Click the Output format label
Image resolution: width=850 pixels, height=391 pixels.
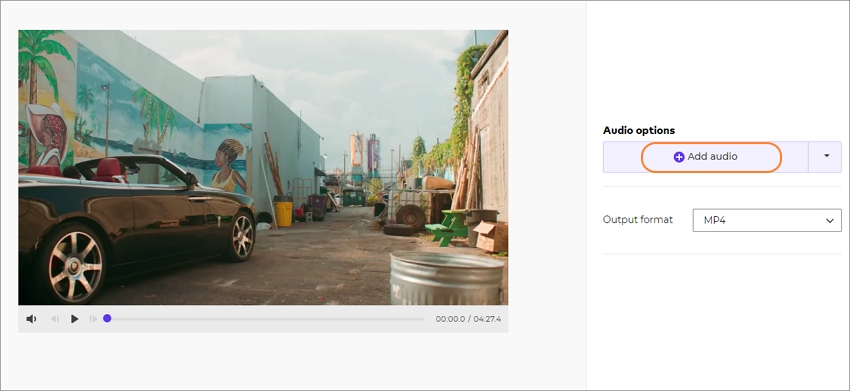pos(638,220)
